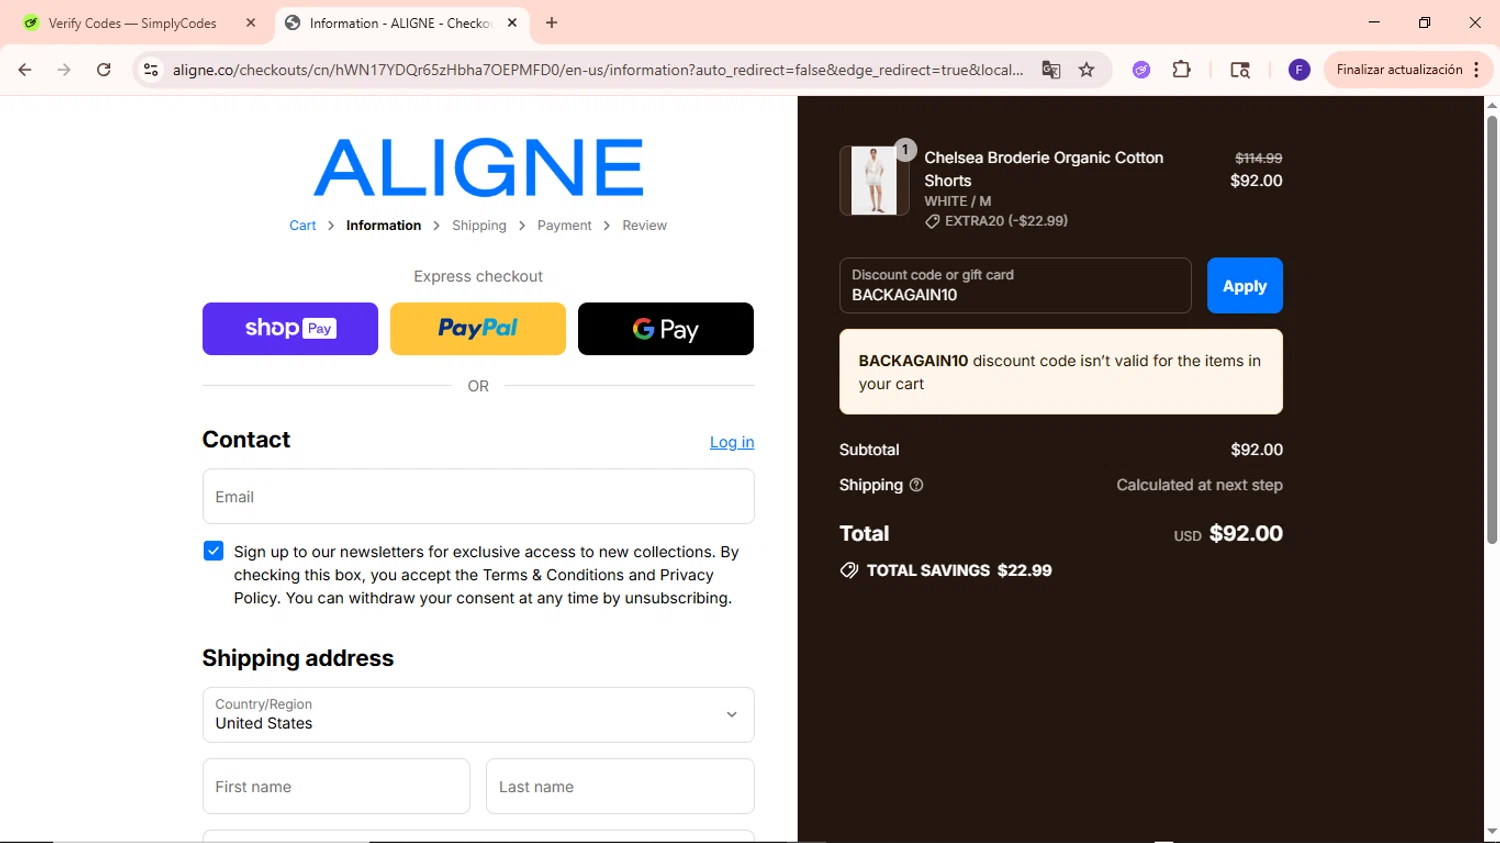Open Chrome three-dot menu
Screen dimensions: 1500x843
(1477, 70)
